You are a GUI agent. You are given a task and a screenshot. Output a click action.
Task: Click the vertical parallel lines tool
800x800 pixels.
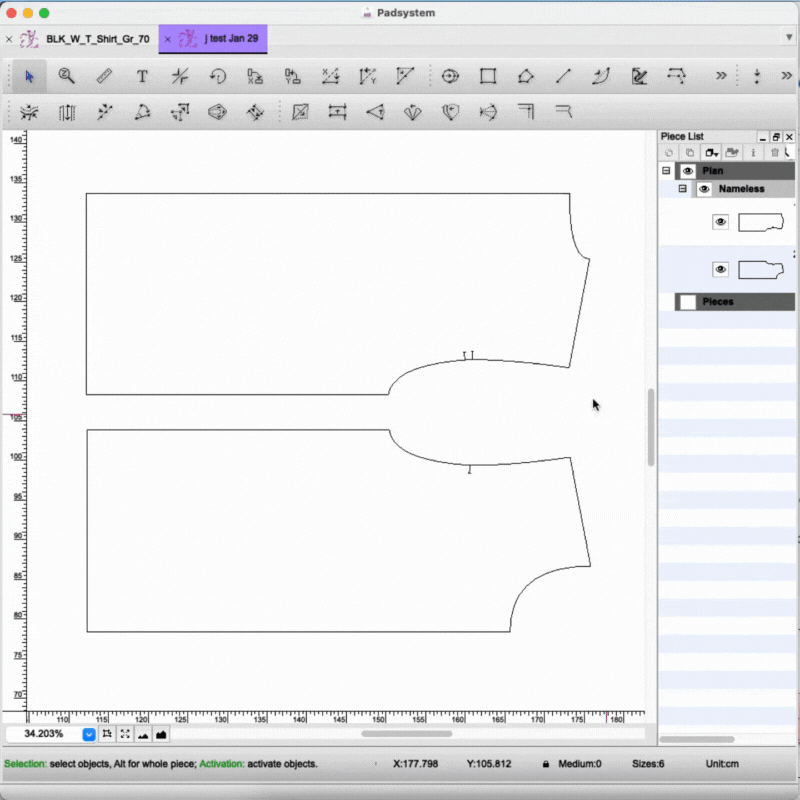coord(67,112)
